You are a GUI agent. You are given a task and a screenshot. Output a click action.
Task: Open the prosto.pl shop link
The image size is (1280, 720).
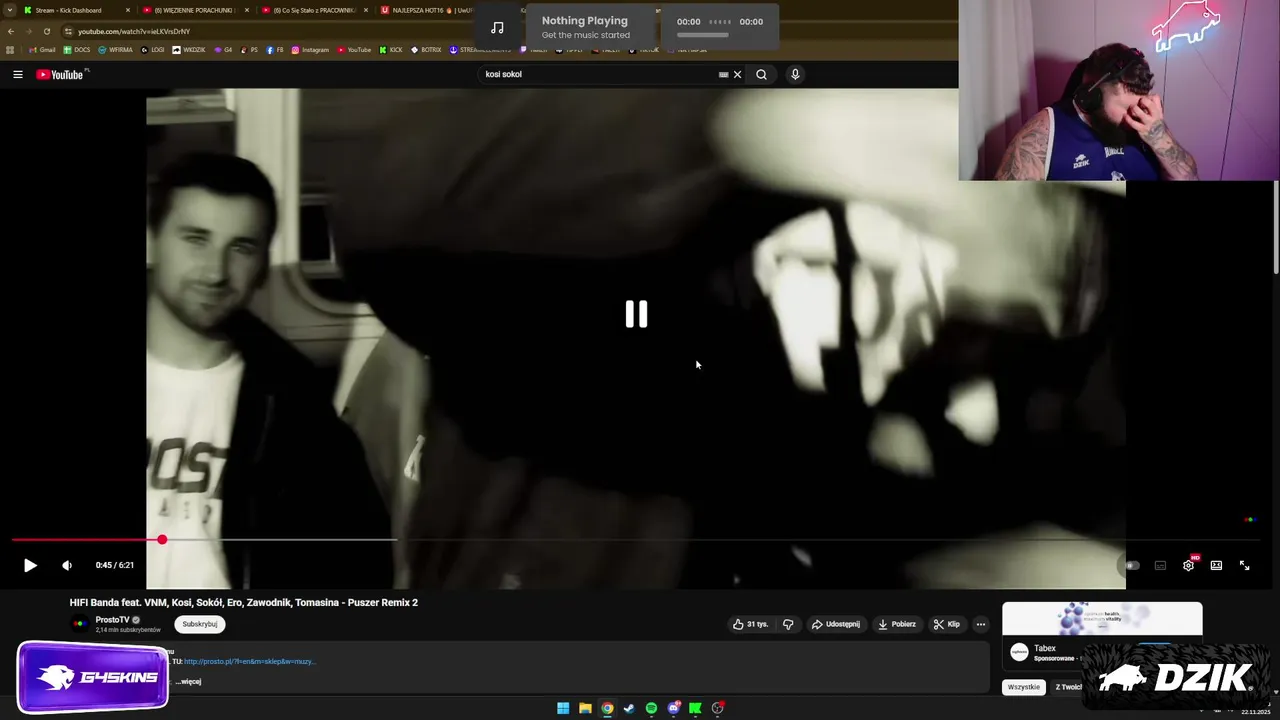tap(249, 661)
